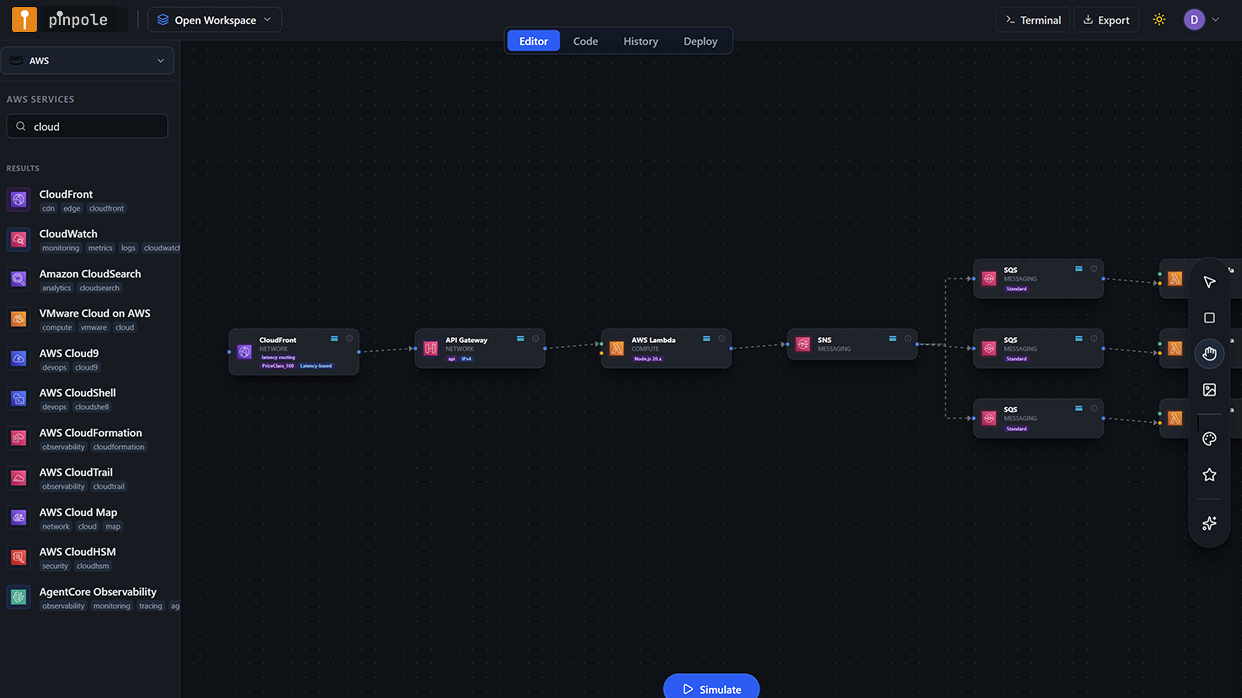
Task: Toggle the code view icon on the SNS node
Action: click(893, 337)
